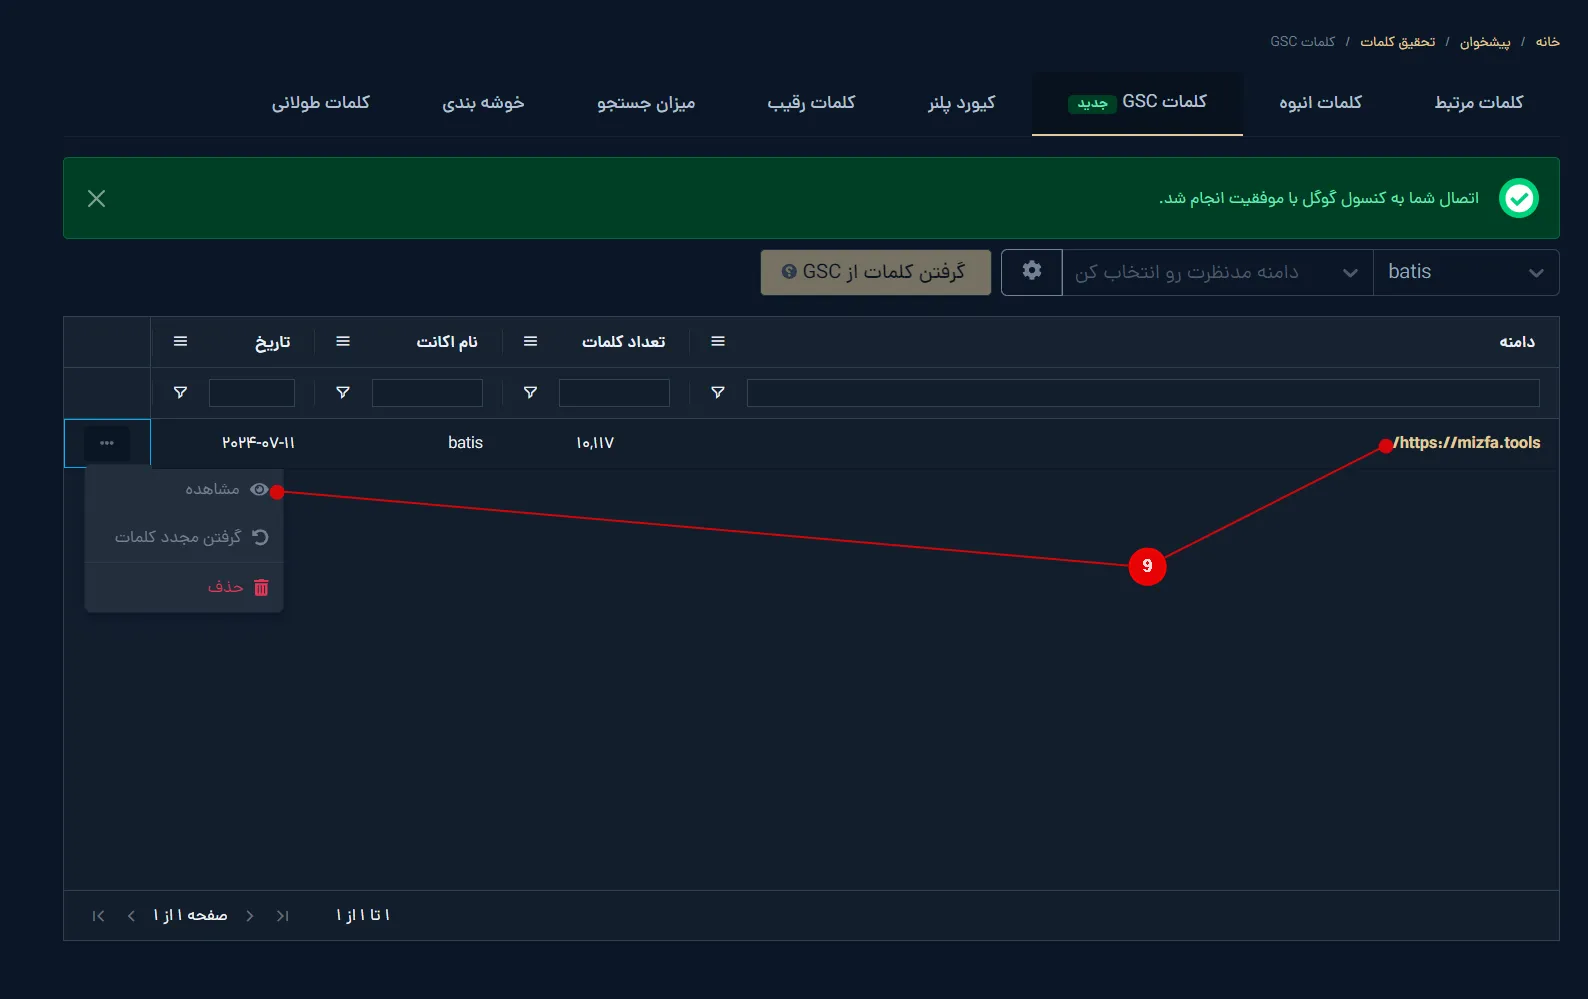This screenshot has height=999, width=1588.
Task: Go to the first page of results
Action: [98, 916]
